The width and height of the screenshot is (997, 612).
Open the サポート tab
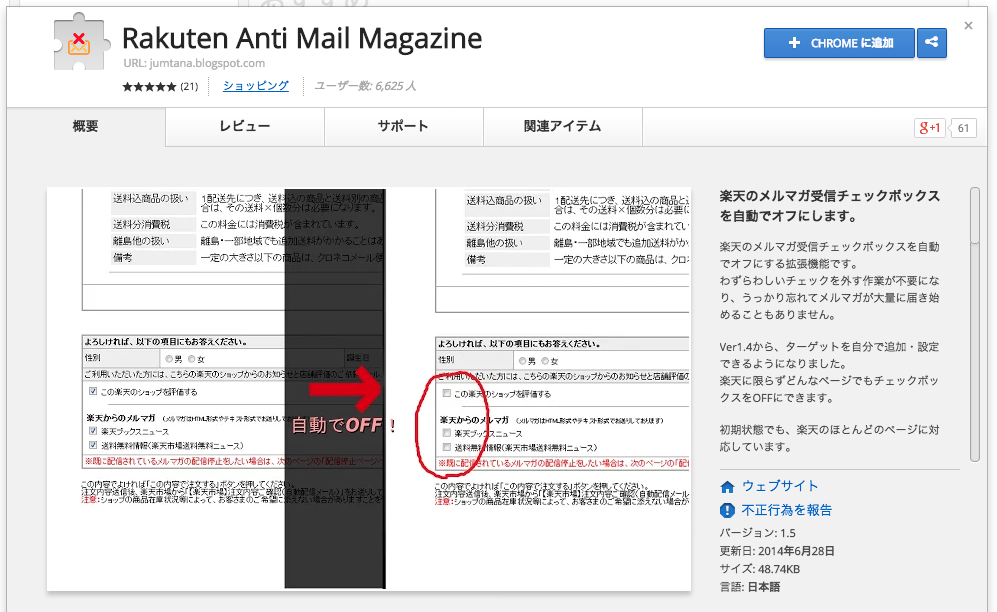pos(403,126)
